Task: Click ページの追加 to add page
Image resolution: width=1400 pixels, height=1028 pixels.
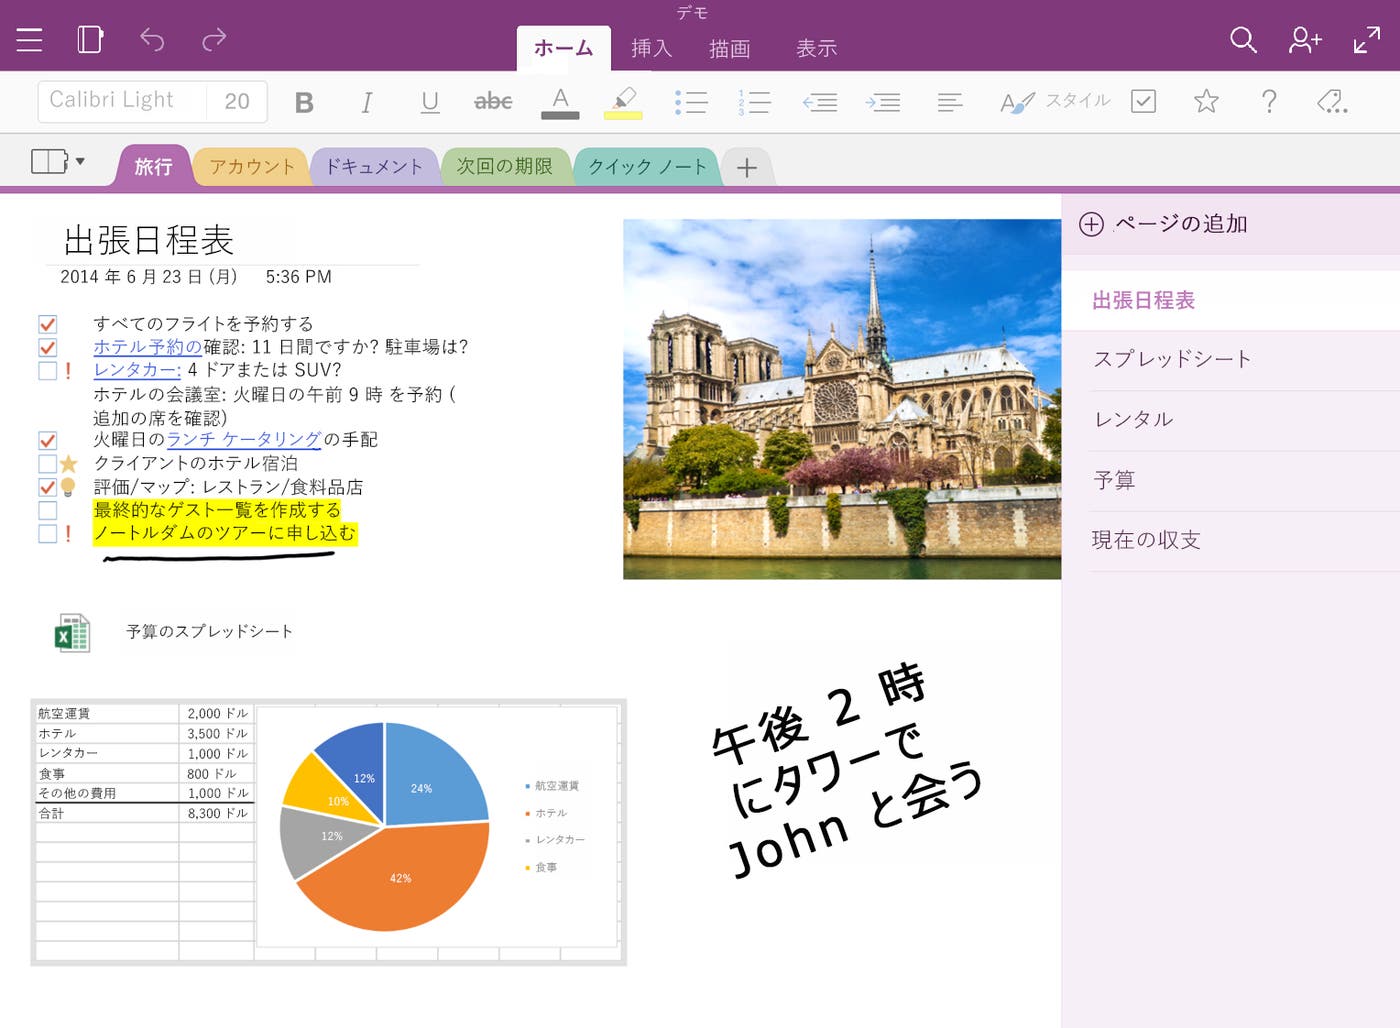Action: (x=1180, y=224)
